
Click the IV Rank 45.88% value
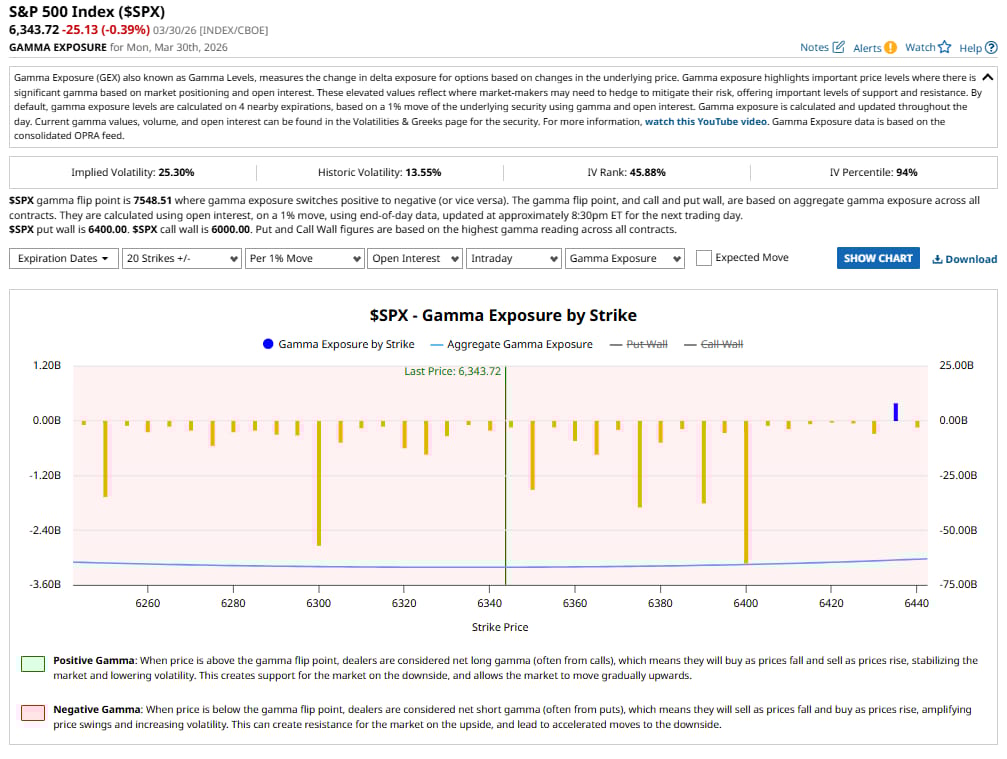(x=647, y=172)
